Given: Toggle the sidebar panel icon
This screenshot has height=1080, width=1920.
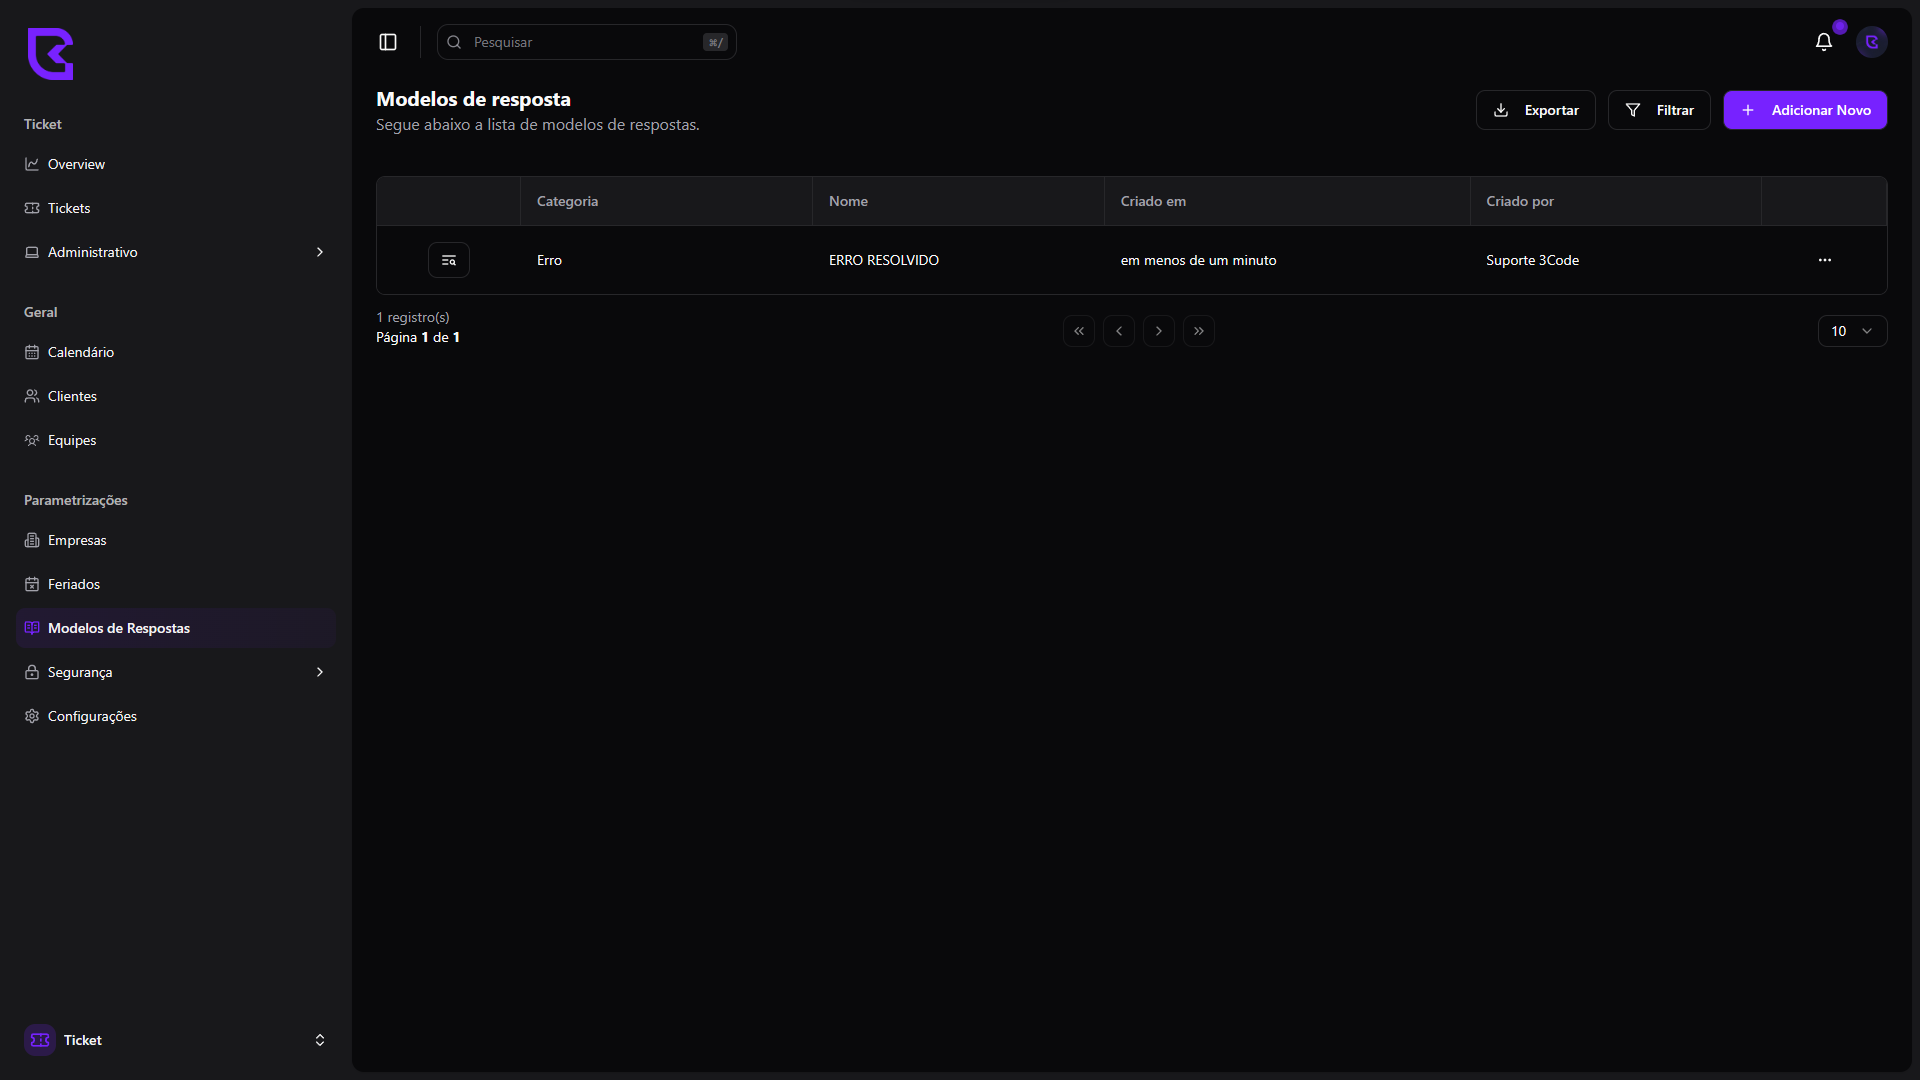Looking at the screenshot, I should click(388, 42).
